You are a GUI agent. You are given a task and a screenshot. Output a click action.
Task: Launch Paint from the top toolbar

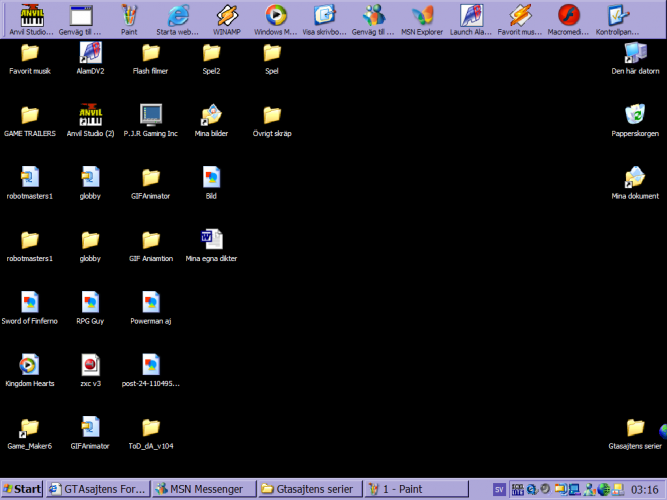(x=130, y=17)
